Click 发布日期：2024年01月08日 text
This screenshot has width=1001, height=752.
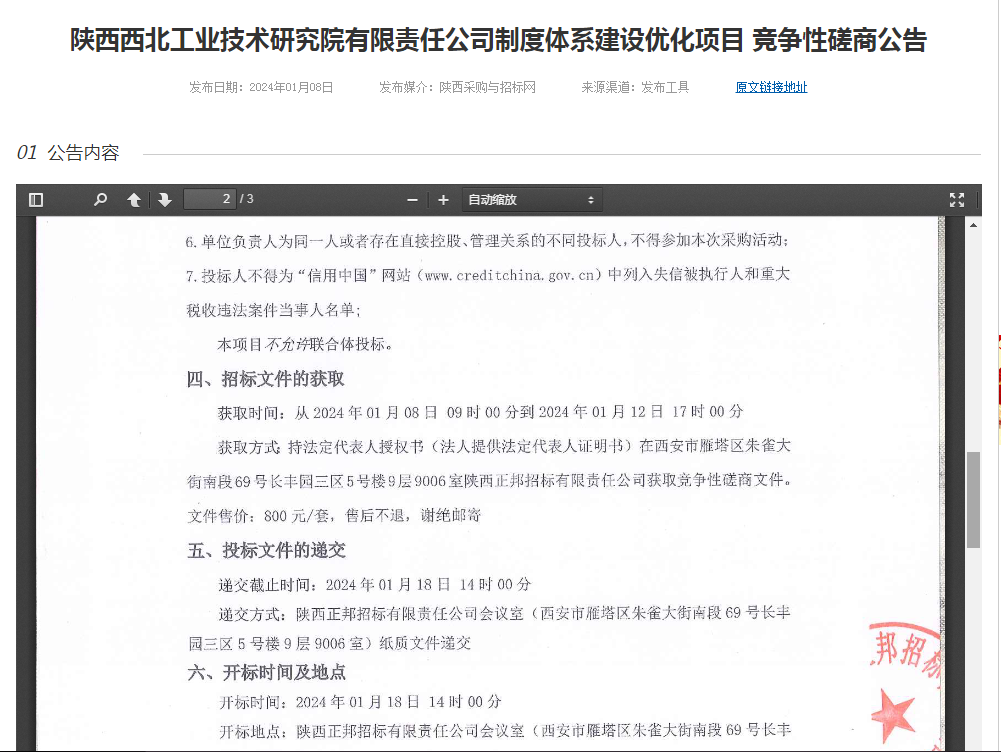261,87
